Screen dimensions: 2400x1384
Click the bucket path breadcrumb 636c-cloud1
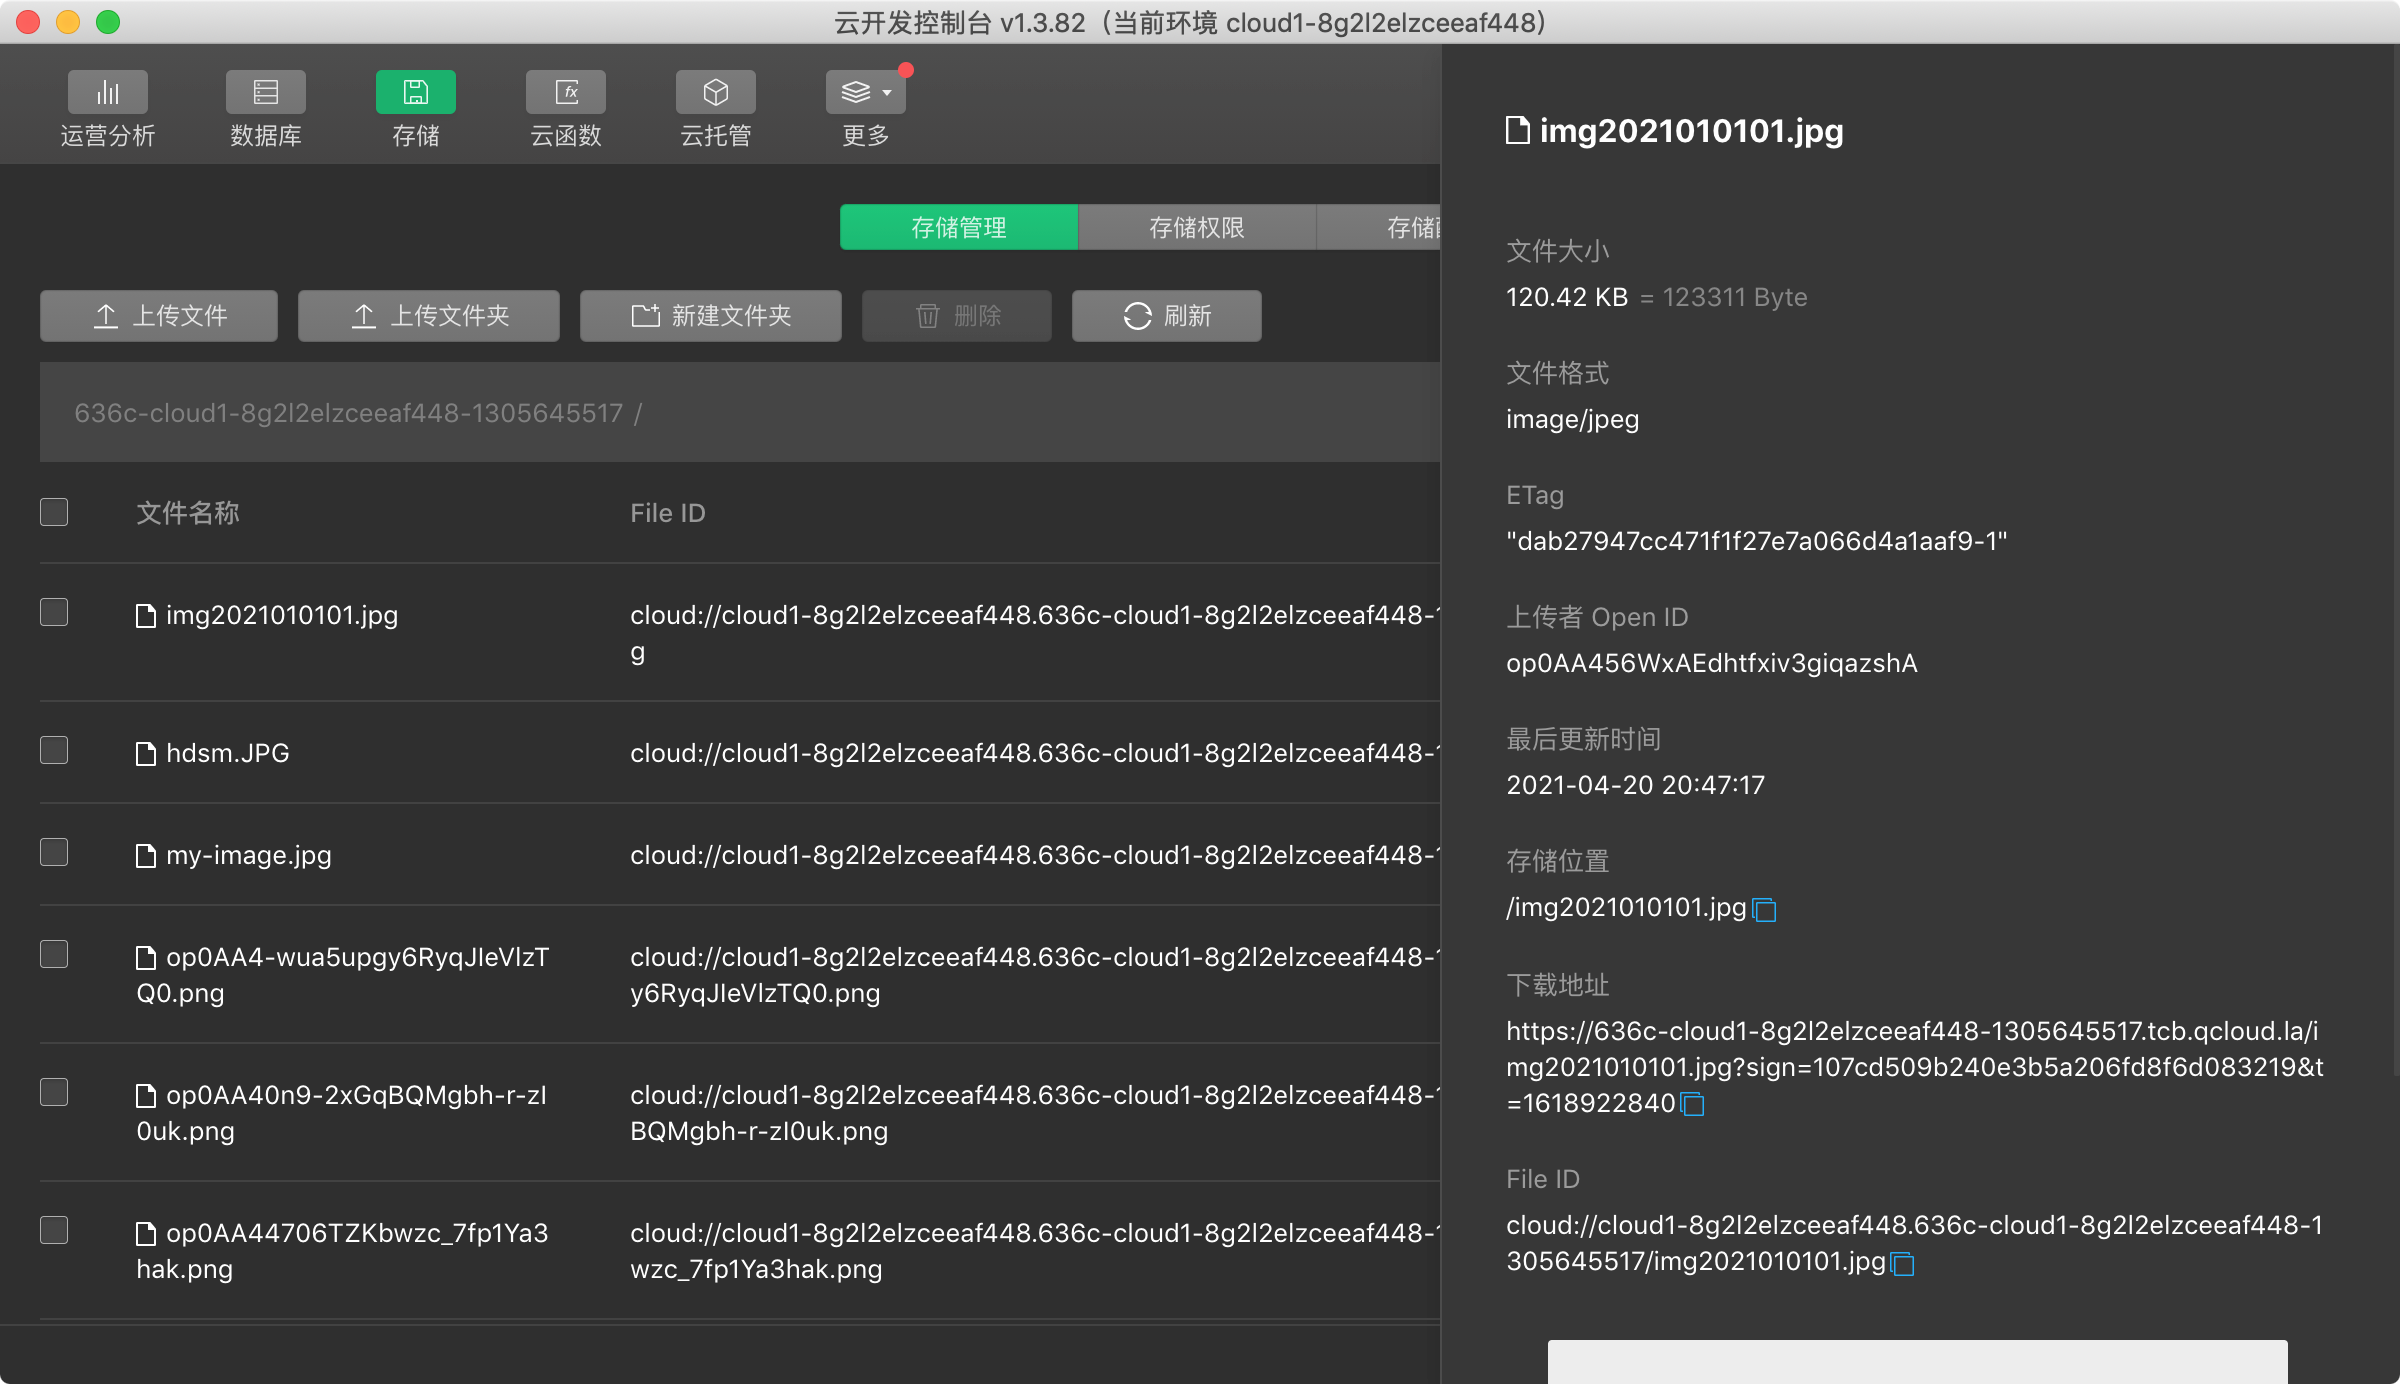click(348, 413)
